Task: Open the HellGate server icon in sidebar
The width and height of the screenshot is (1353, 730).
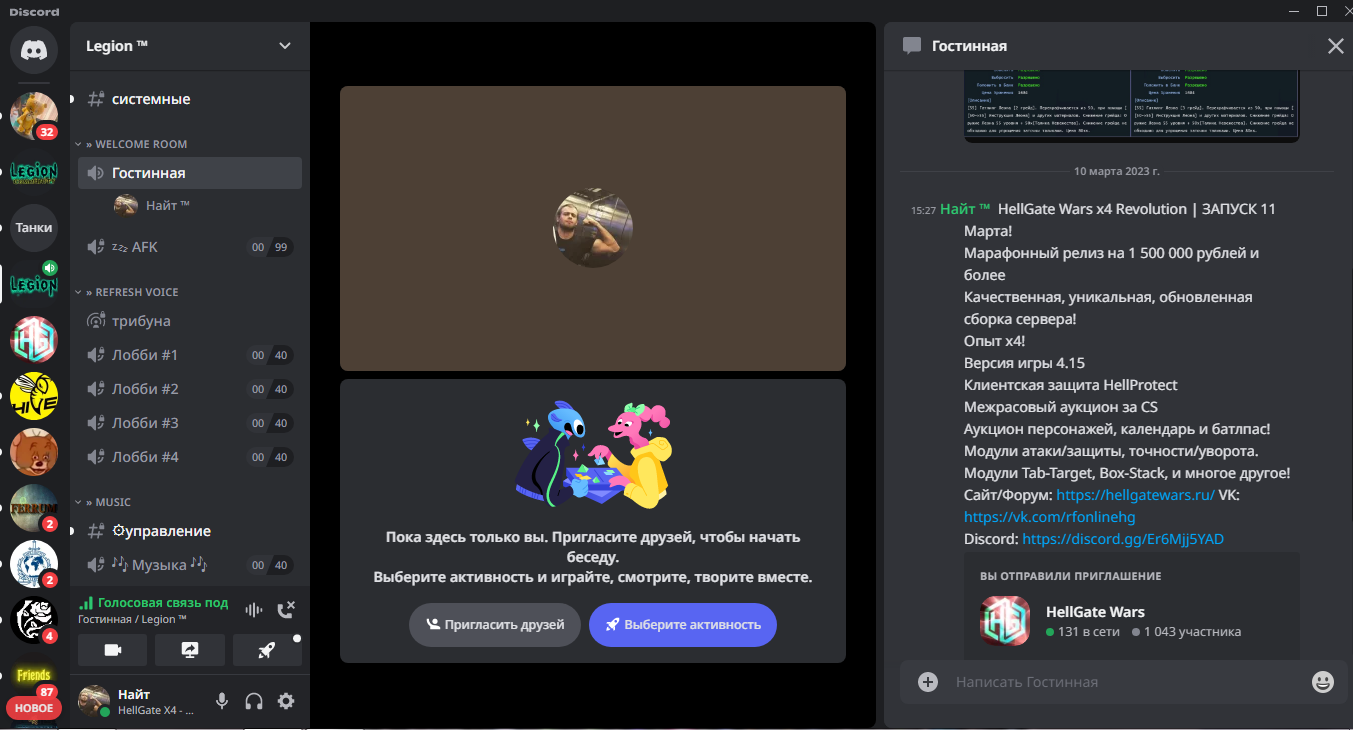Action: pyautogui.click(x=34, y=340)
